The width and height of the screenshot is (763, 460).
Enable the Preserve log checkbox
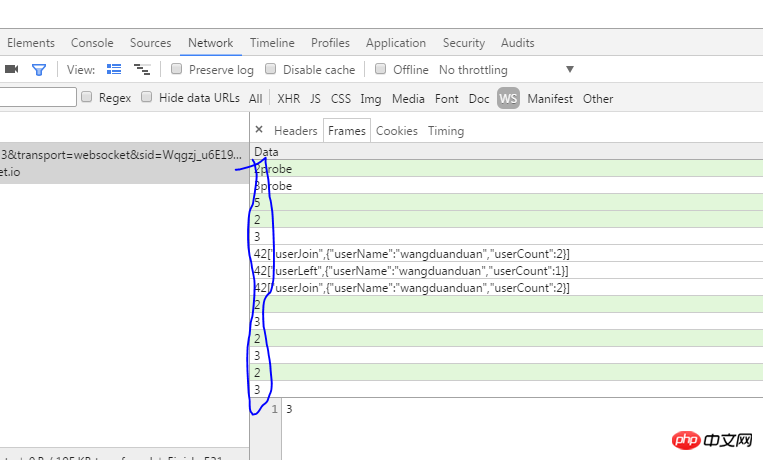(177, 70)
